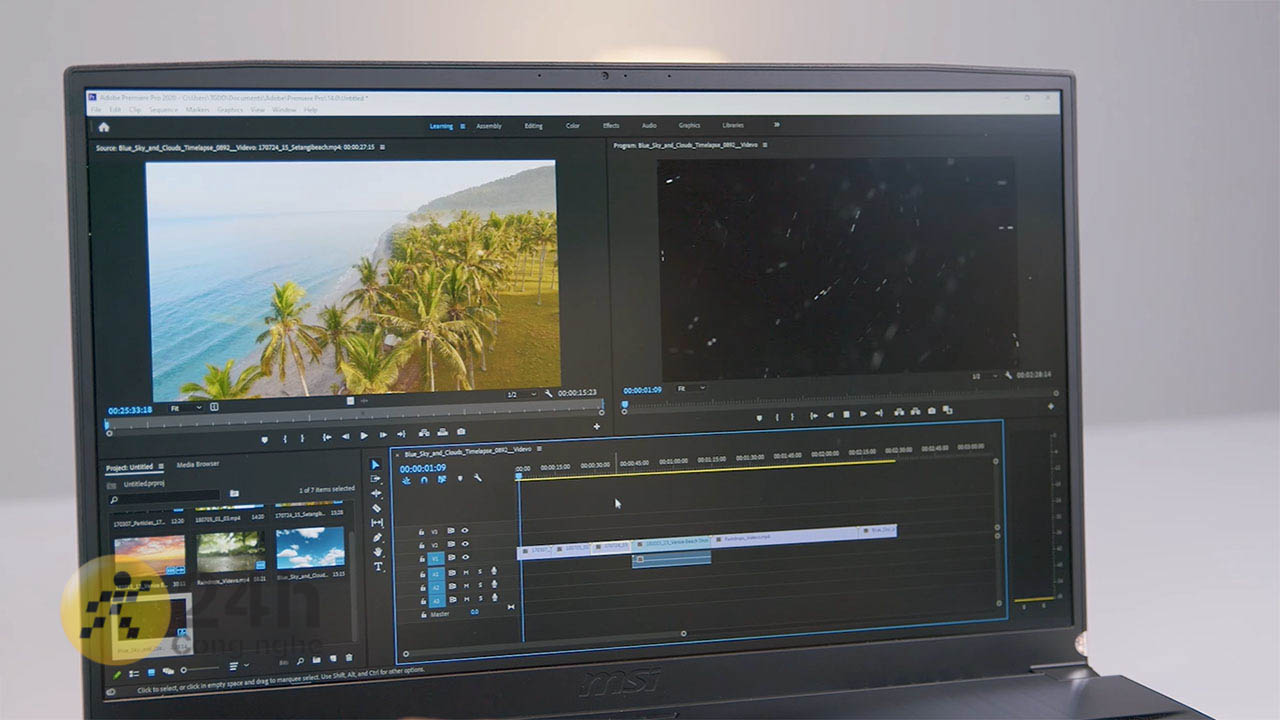
Task: Solo audio track A2
Action: pyautogui.click(x=480, y=586)
